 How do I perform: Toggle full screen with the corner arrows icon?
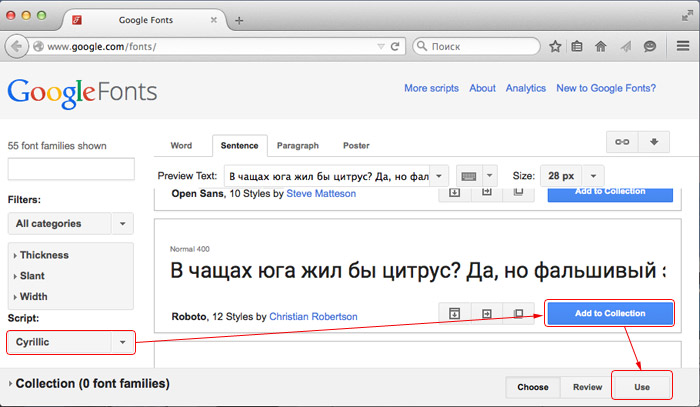pyautogui.click(x=687, y=16)
